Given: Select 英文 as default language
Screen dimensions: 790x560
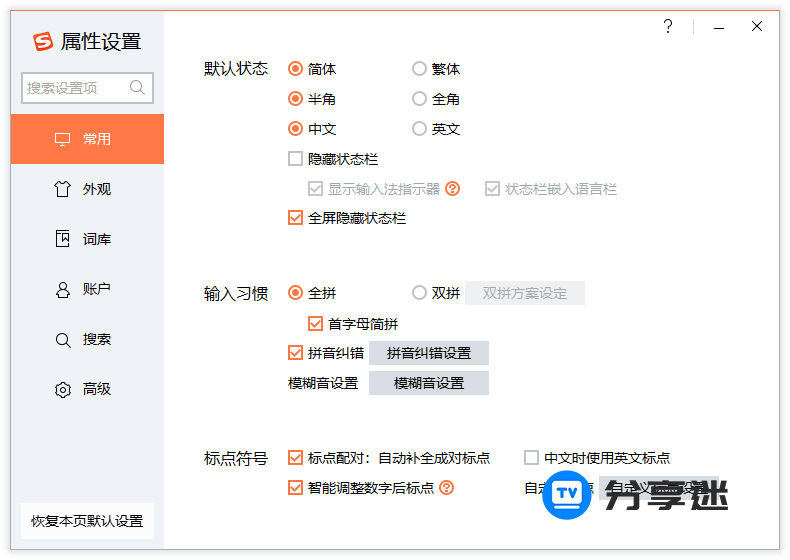Looking at the screenshot, I should point(419,129).
